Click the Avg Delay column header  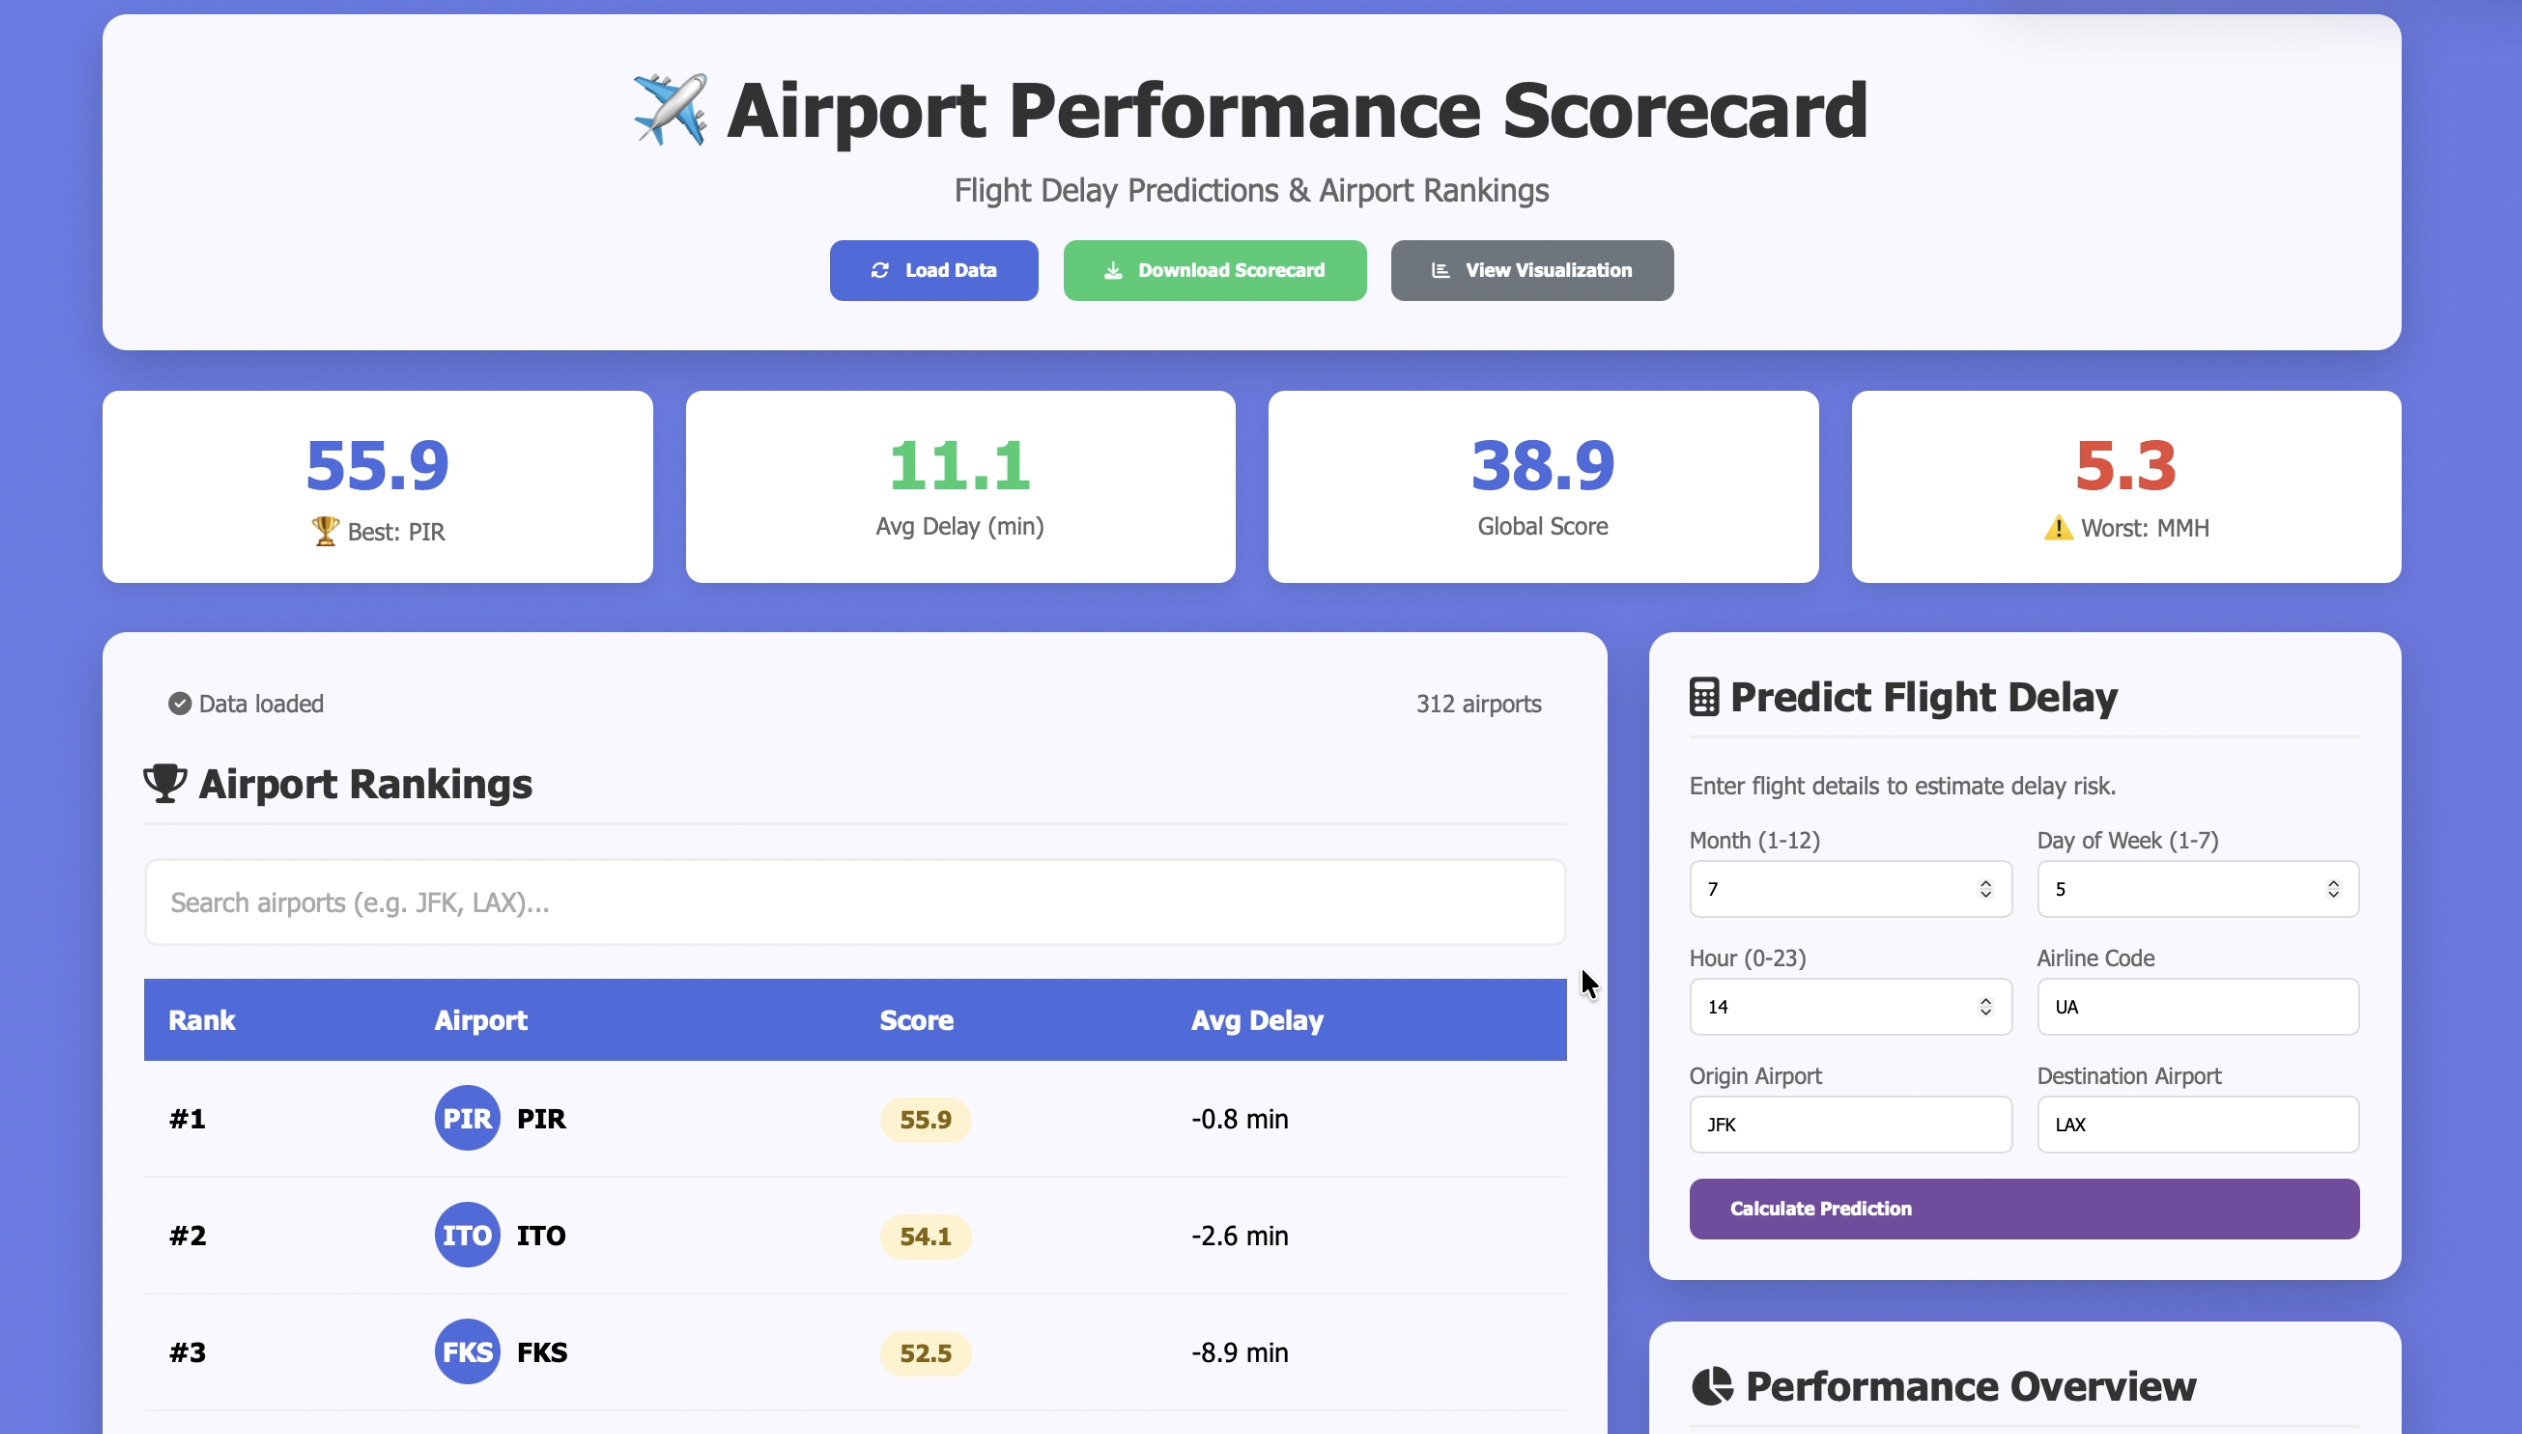point(1257,1020)
